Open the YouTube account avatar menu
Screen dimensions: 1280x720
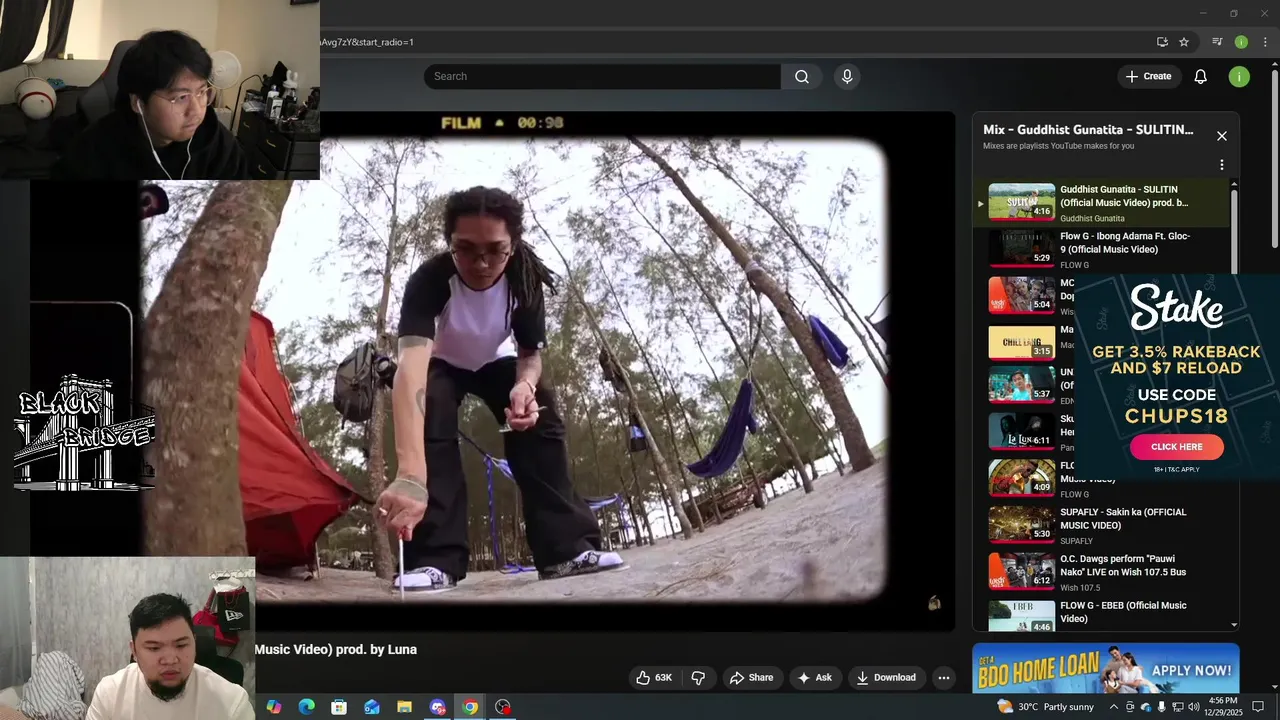coord(1239,77)
